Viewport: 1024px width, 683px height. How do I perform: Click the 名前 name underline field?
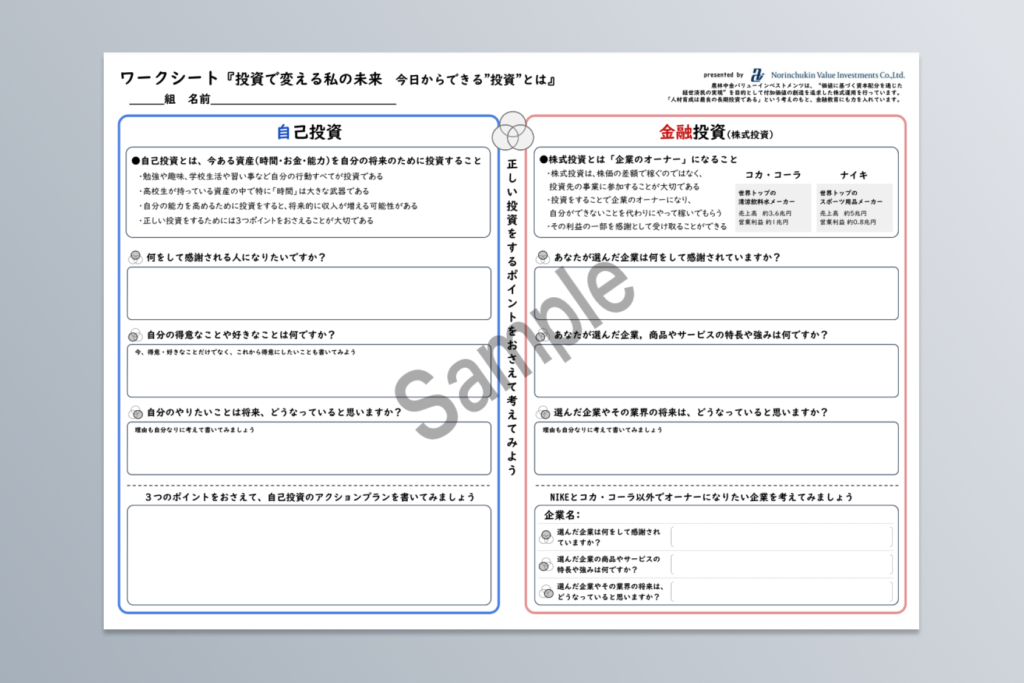(303, 99)
